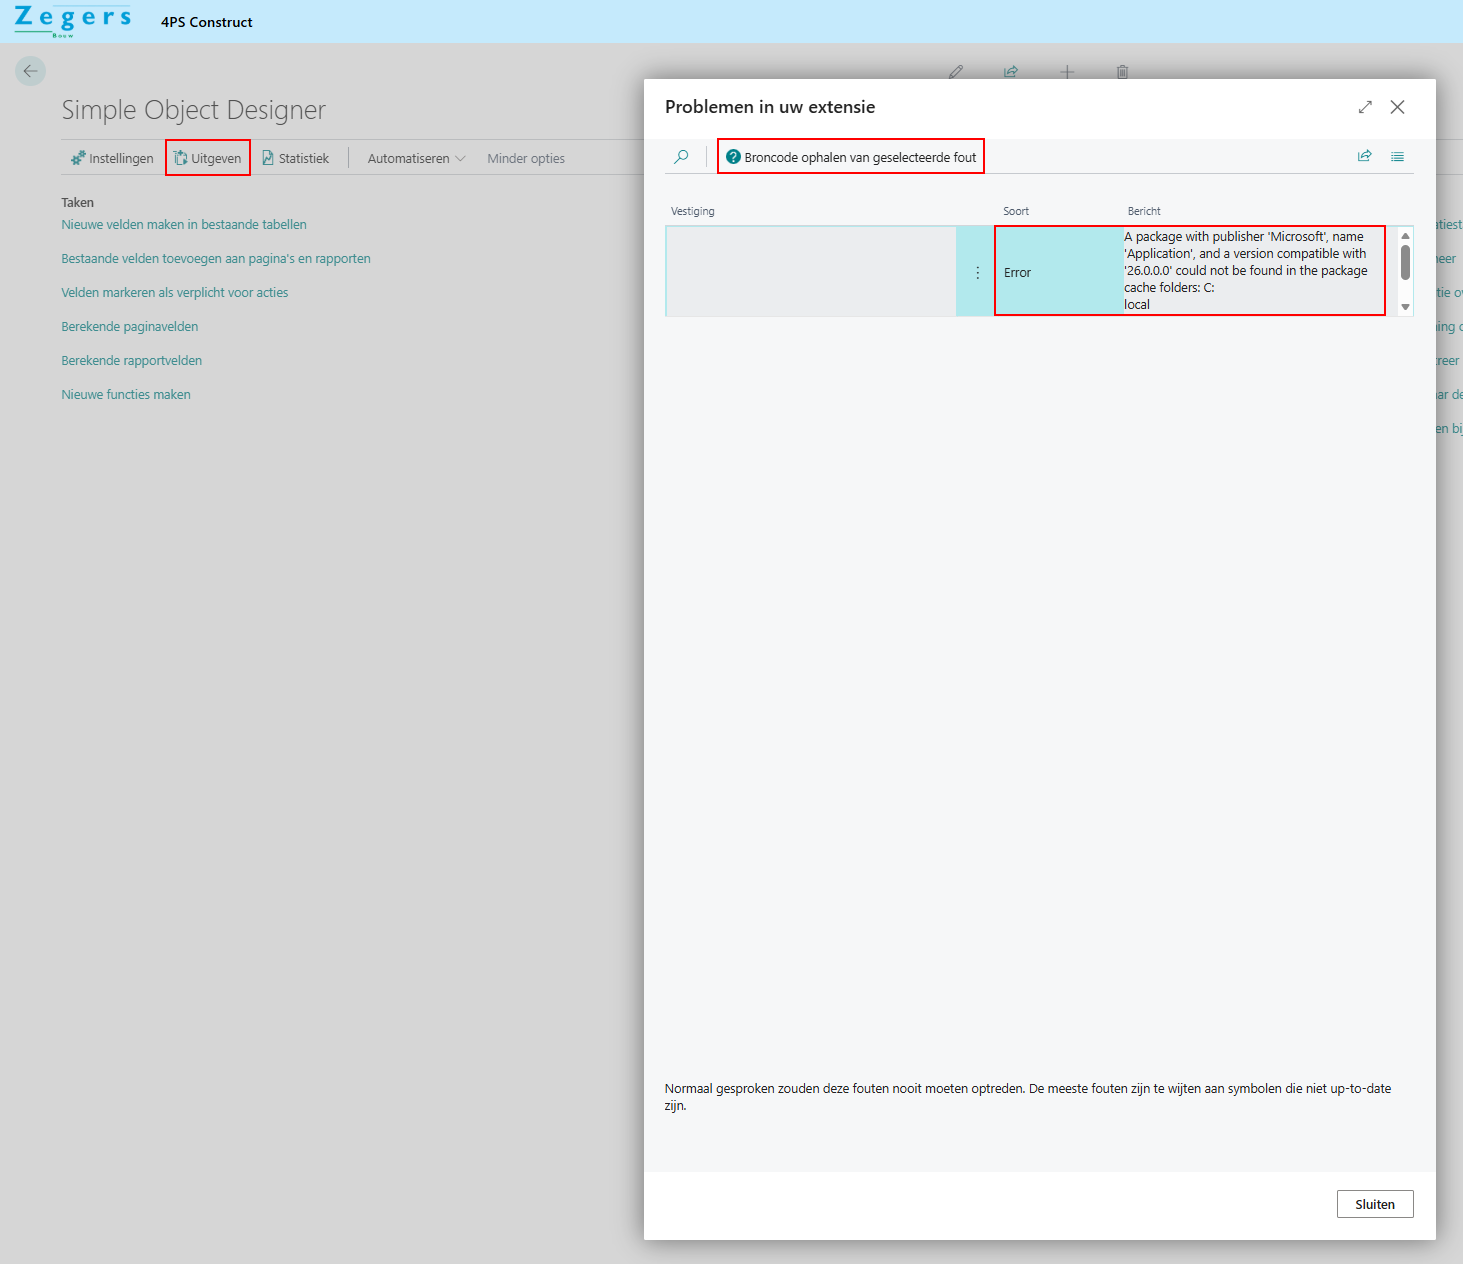Expand the Automatiseren dropdown

(416, 159)
